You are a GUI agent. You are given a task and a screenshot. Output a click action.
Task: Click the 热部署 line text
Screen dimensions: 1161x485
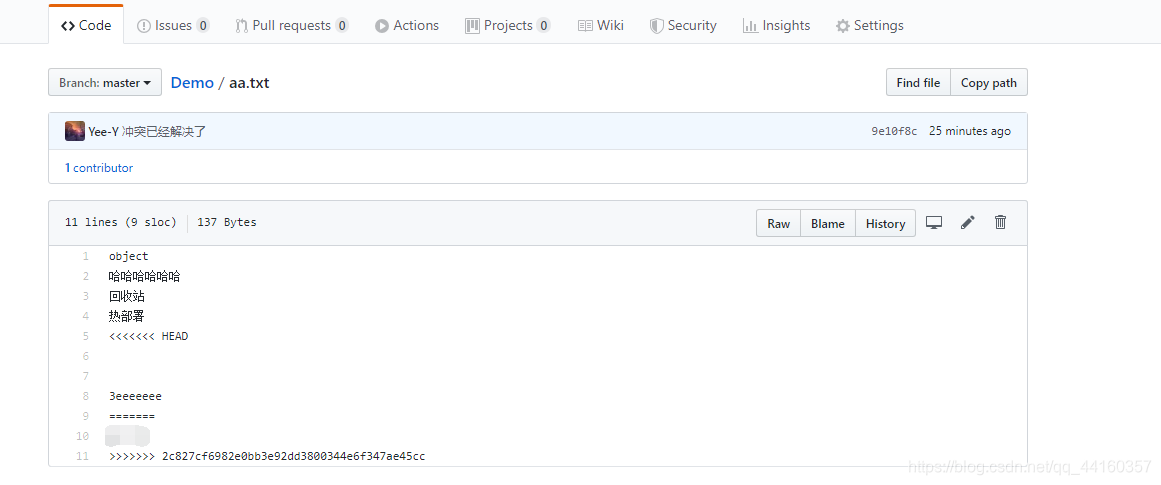(x=127, y=316)
